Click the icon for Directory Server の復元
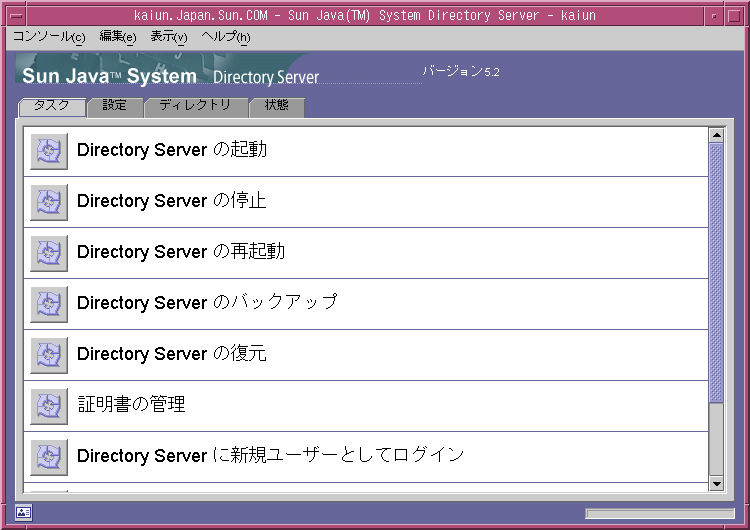 click(49, 355)
